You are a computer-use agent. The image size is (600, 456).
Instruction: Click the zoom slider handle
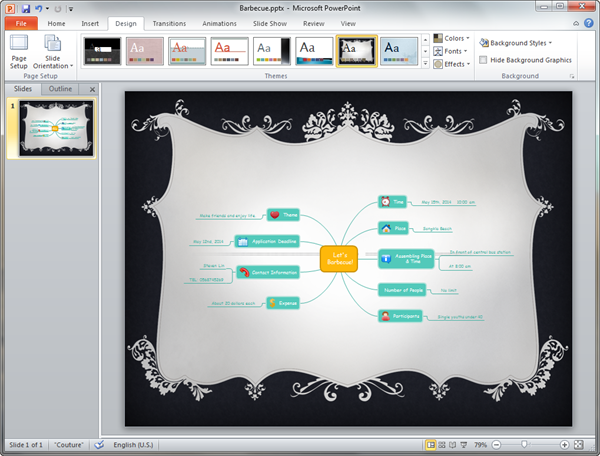524,444
